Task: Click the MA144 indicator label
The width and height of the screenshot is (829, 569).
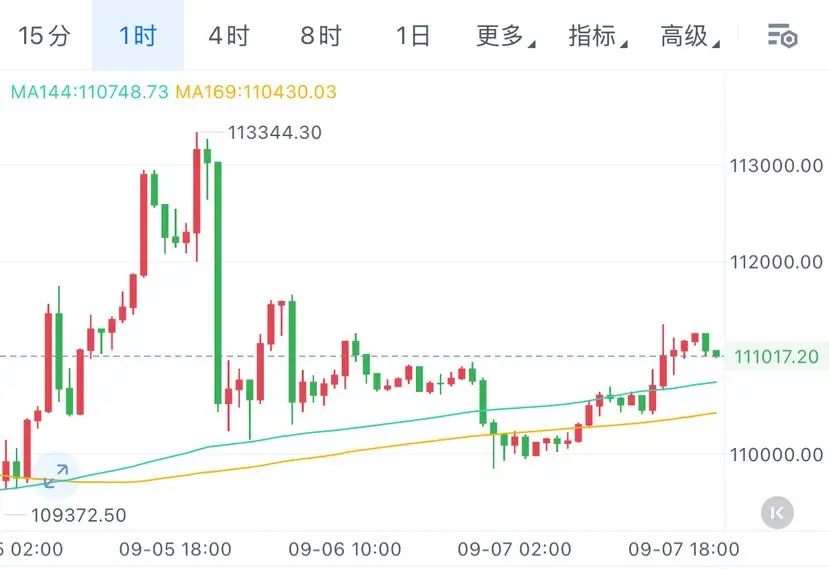Action: 89,92
